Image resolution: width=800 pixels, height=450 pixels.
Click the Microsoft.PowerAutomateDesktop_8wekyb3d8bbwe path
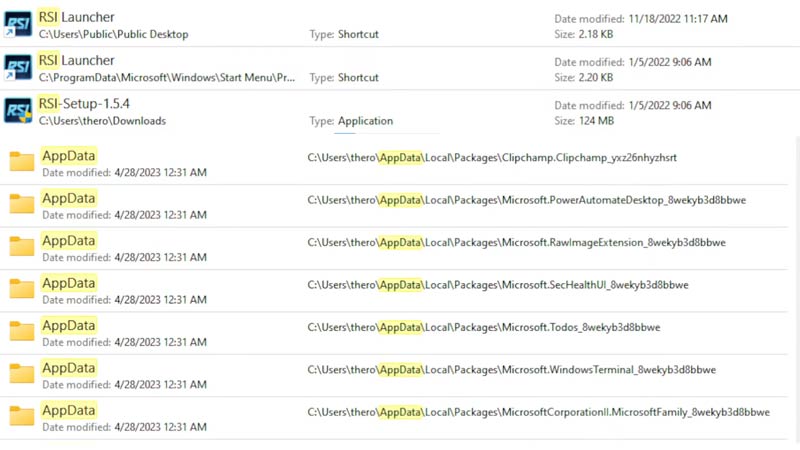click(527, 200)
